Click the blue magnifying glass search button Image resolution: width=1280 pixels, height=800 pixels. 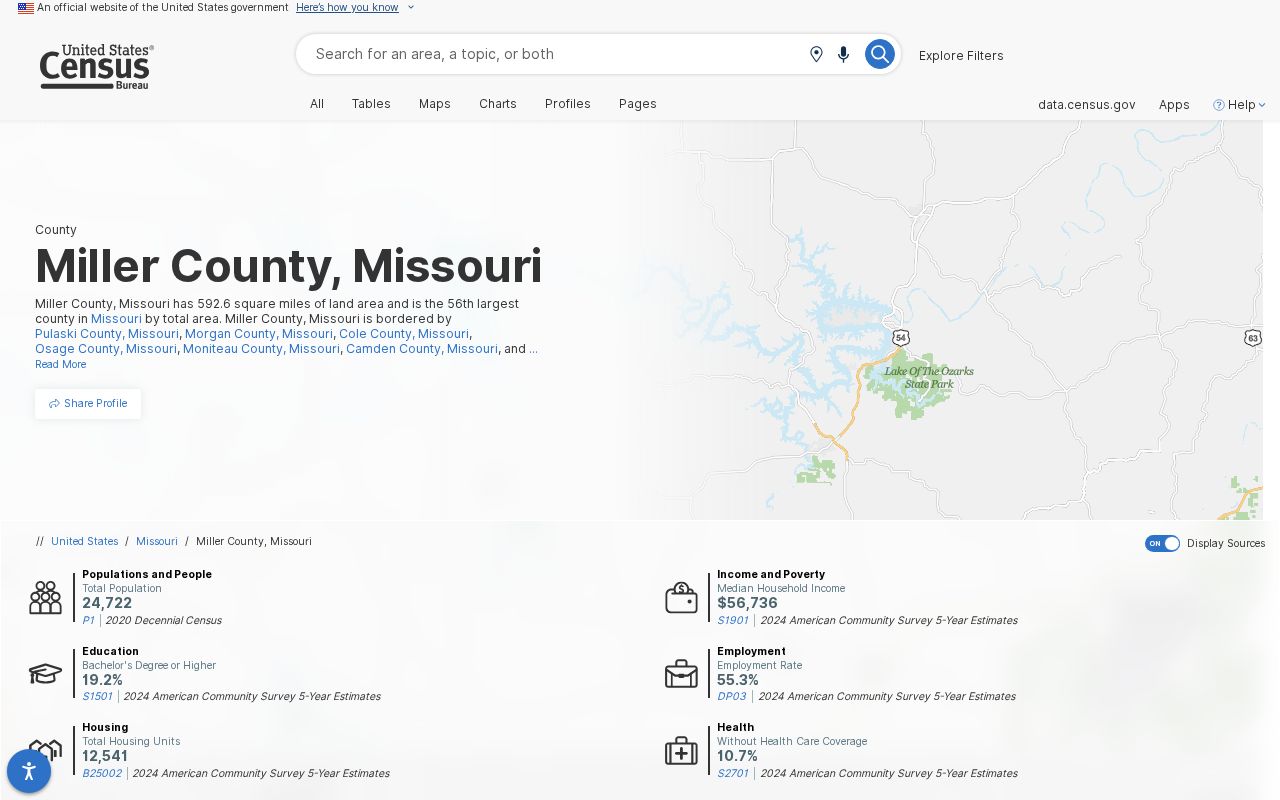(879, 54)
